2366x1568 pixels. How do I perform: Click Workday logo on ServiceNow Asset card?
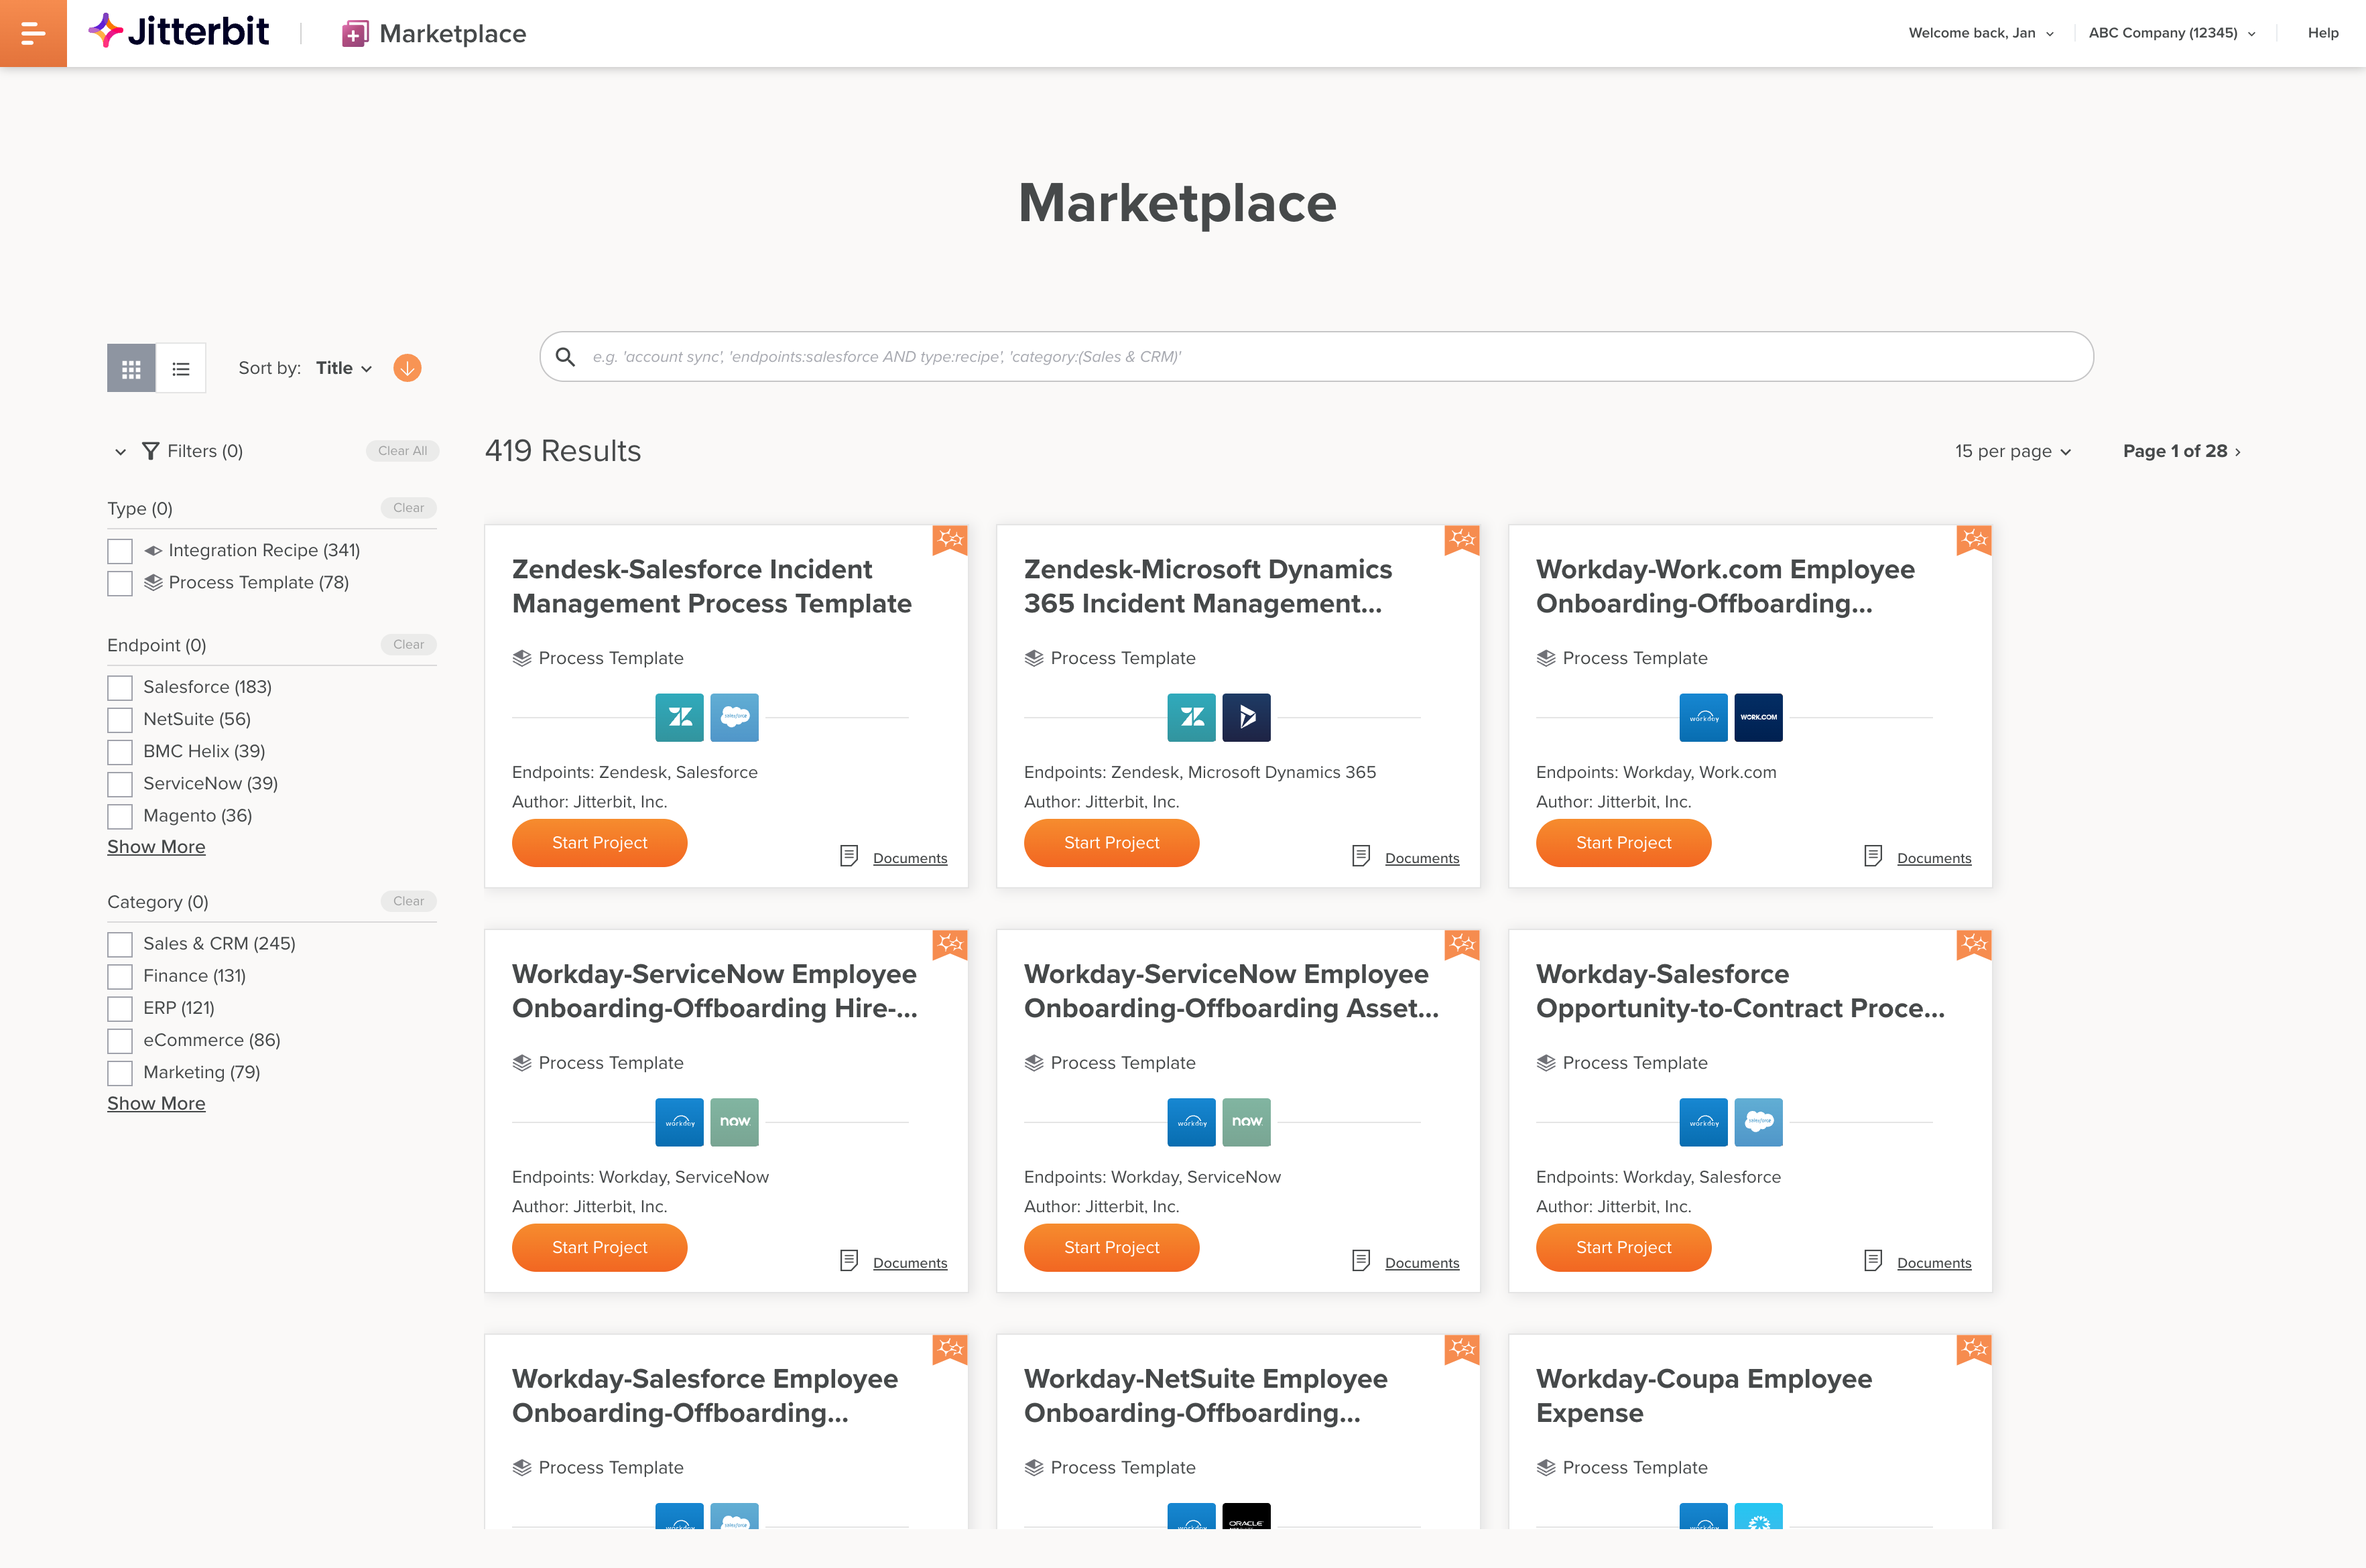tap(1191, 1122)
